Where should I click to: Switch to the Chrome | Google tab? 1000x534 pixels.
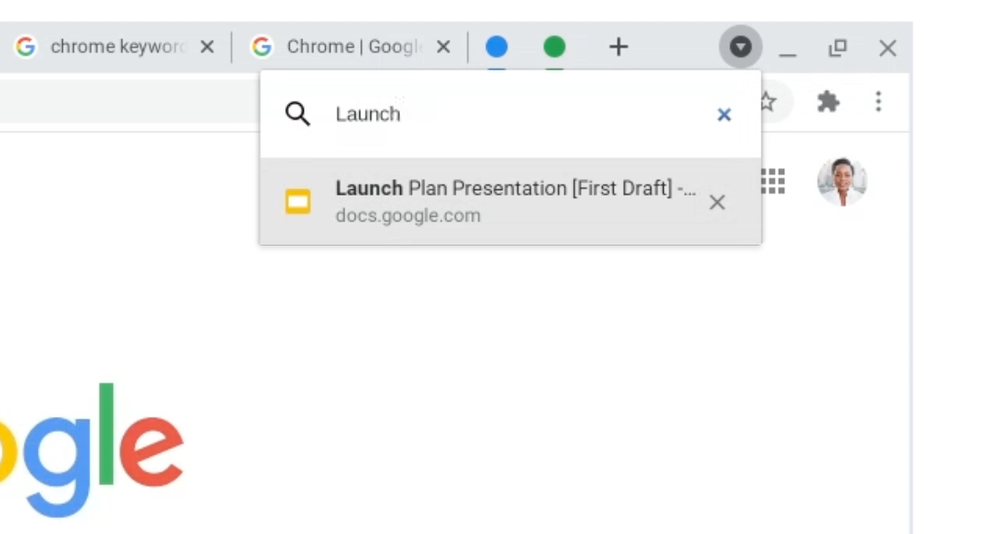click(x=345, y=47)
